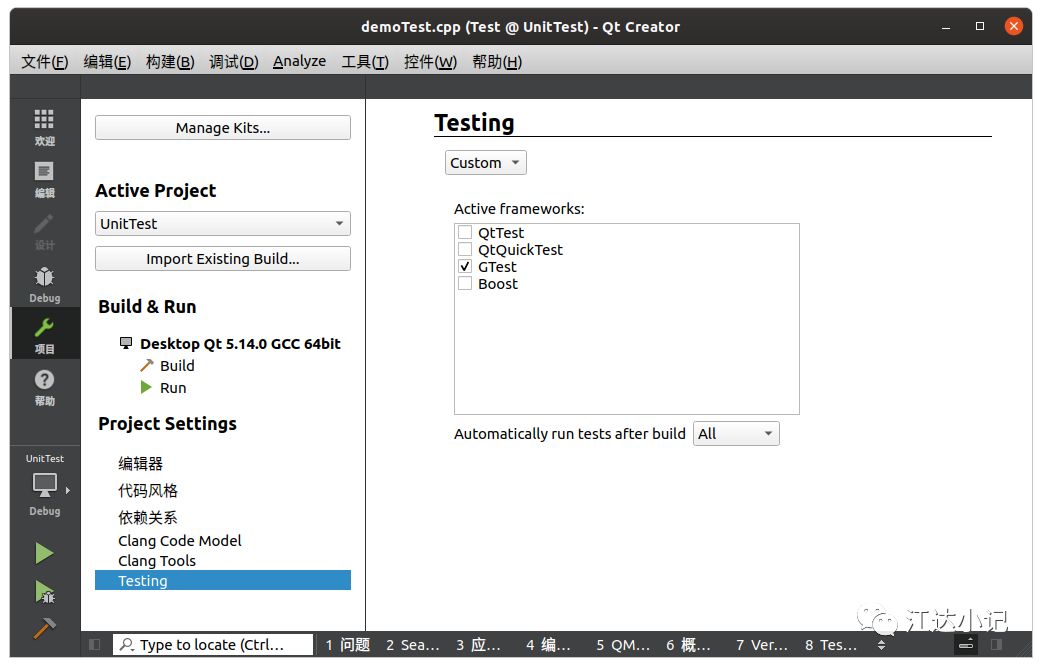Viewport: 1042px width, 667px height.
Task: Open the 构建(B) menu
Action: point(170,62)
